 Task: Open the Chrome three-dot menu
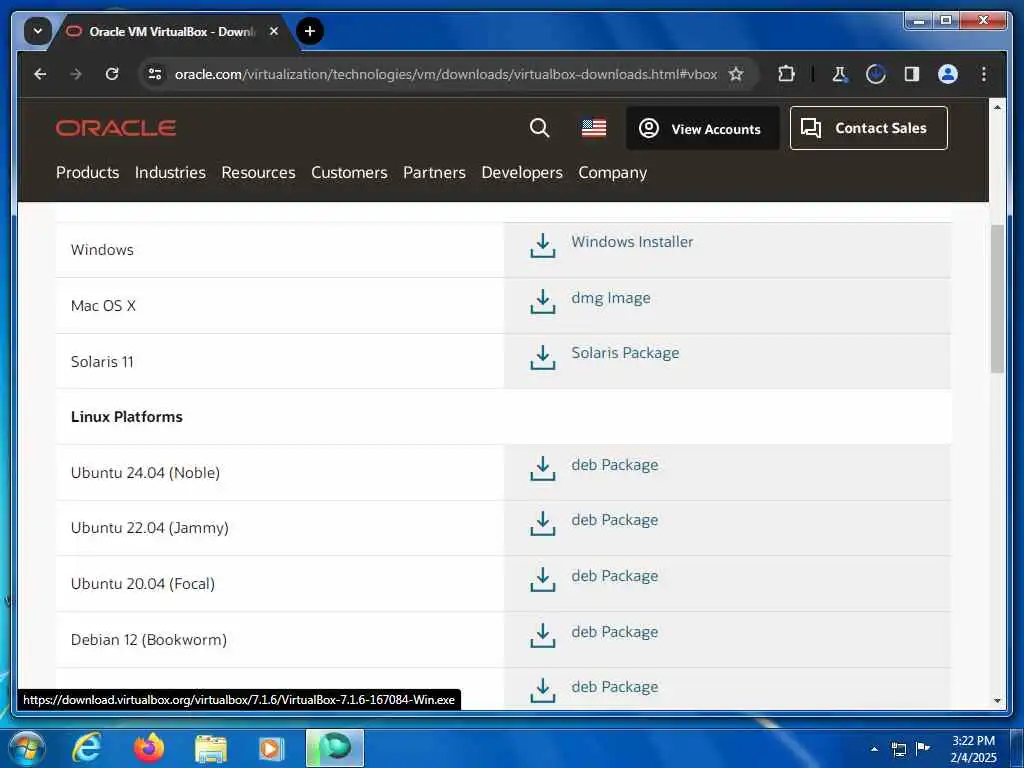coord(984,74)
